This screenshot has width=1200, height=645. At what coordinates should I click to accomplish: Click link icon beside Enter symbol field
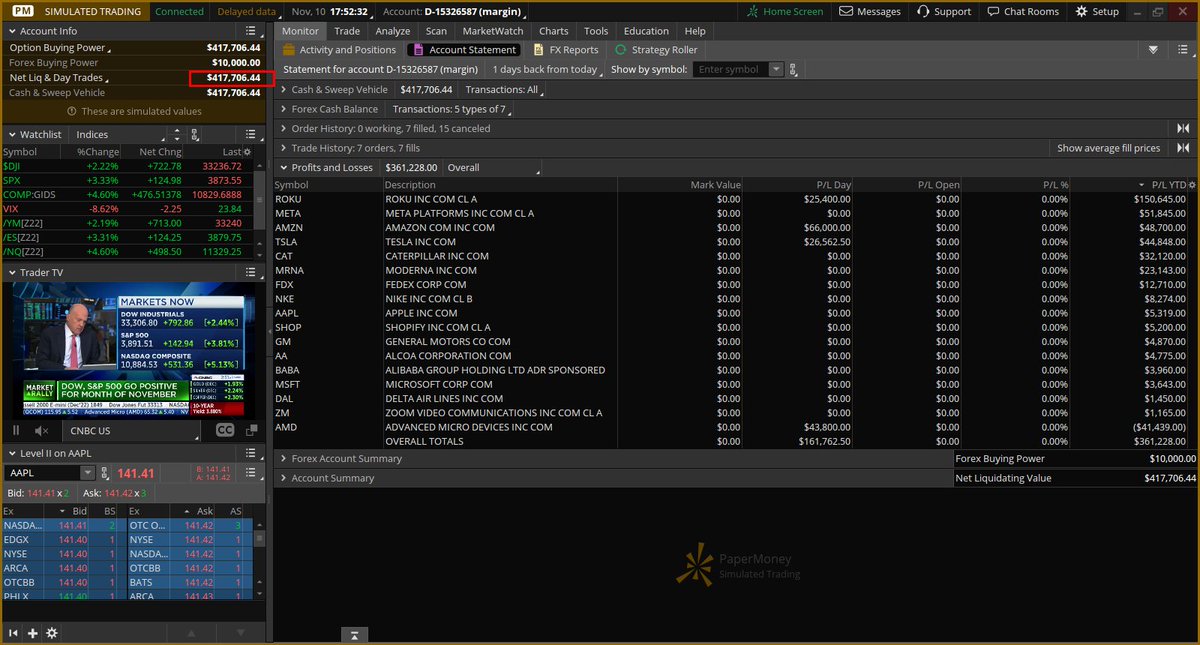[x=794, y=70]
